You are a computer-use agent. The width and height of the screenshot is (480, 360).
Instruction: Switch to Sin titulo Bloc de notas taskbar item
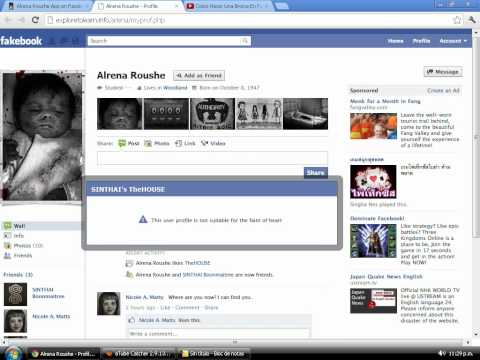tap(213, 354)
